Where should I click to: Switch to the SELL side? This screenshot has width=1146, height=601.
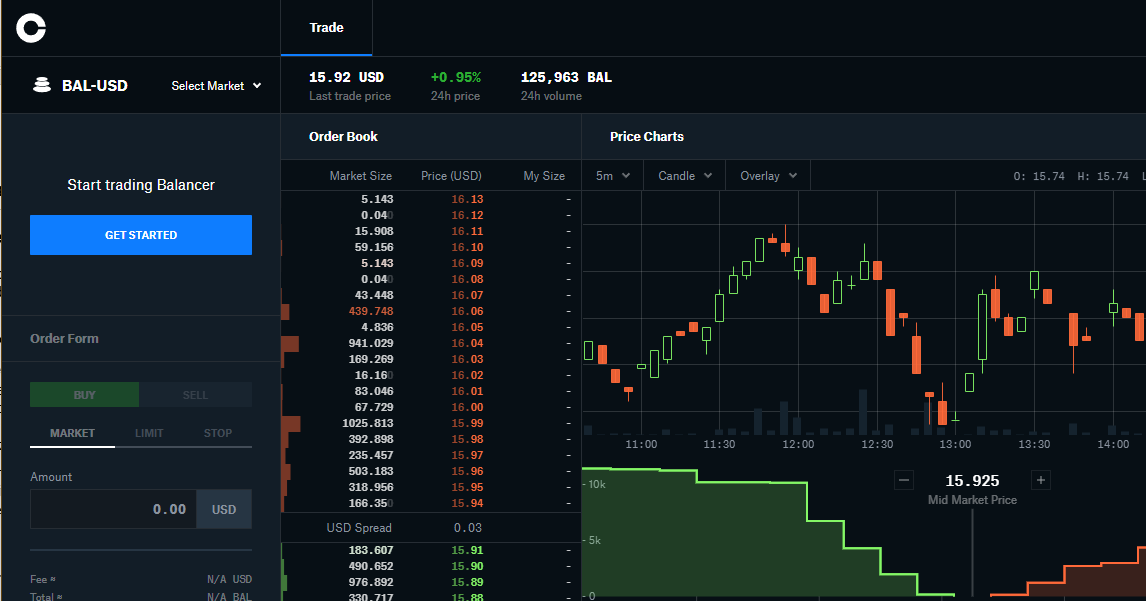point(195,394)
